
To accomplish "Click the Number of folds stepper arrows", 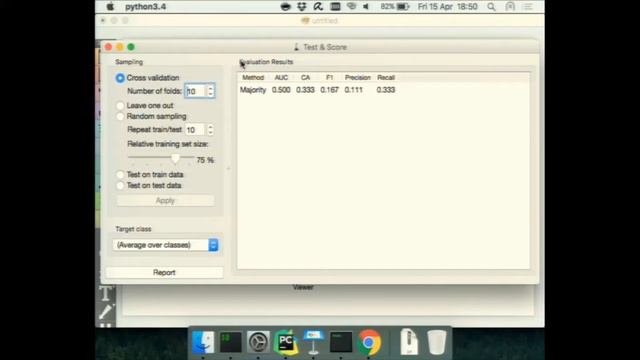I will (x=211, y=91).
